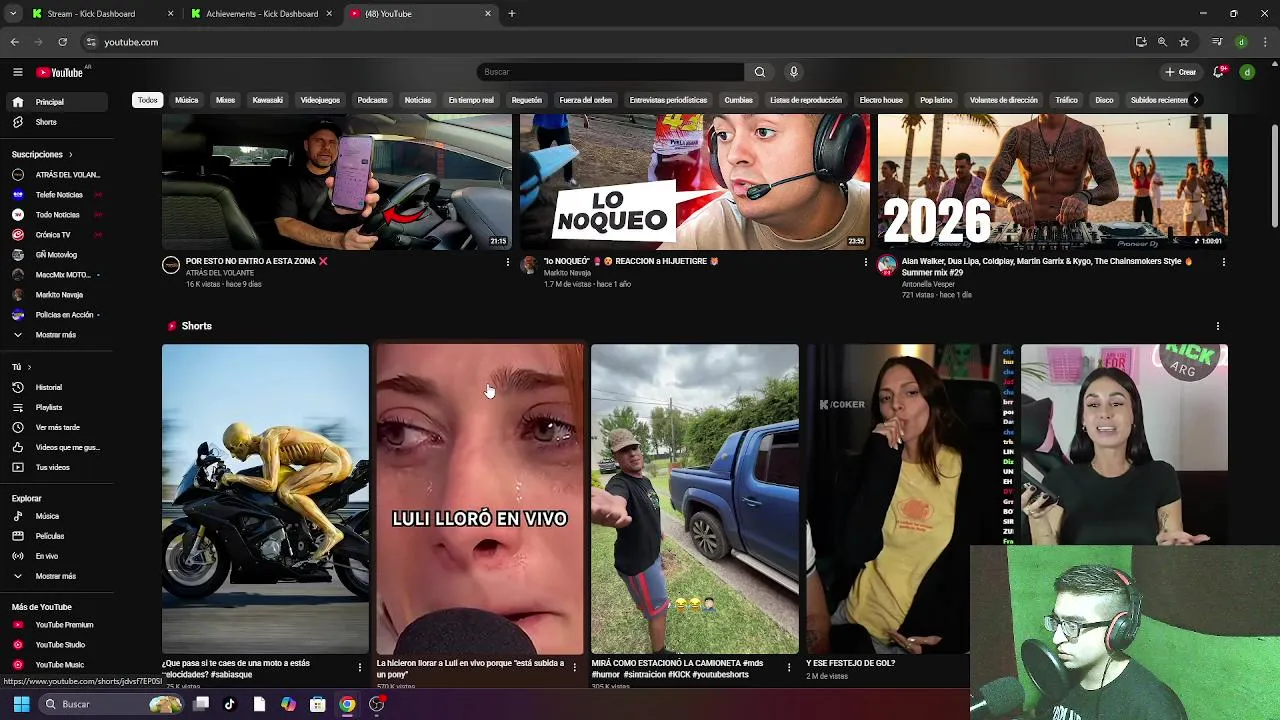The height and width of the screenshot is (720, 1280).
Task: Open Música under Explorar
Action: click(55, 516)
